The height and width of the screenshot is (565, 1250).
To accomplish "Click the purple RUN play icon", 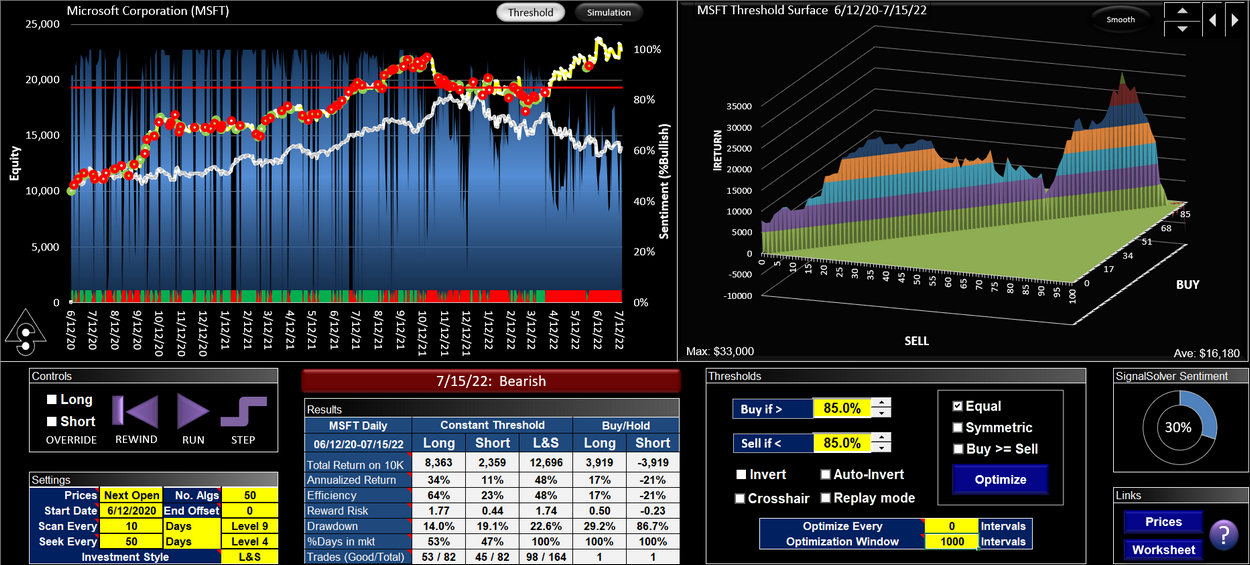I will pyautogui.click(x=193, y=411).
